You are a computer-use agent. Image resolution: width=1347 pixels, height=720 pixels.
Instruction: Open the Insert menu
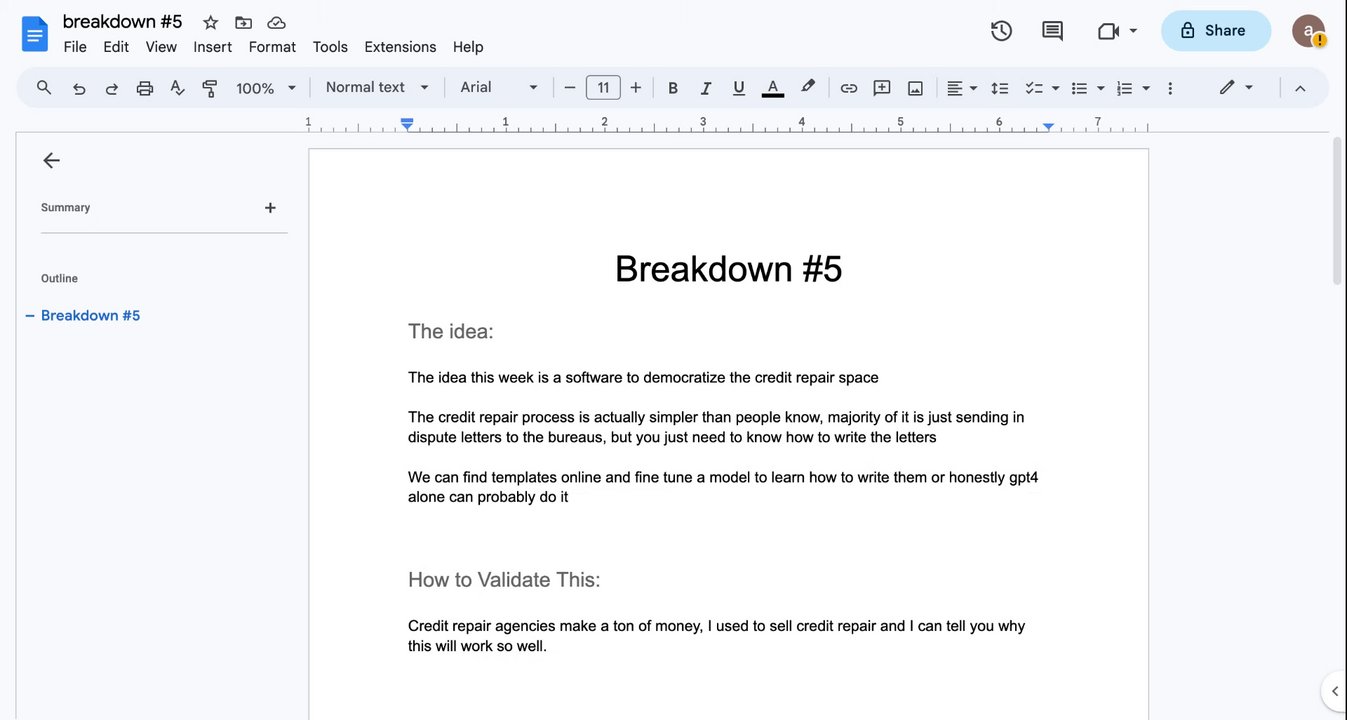click(213, 47)
